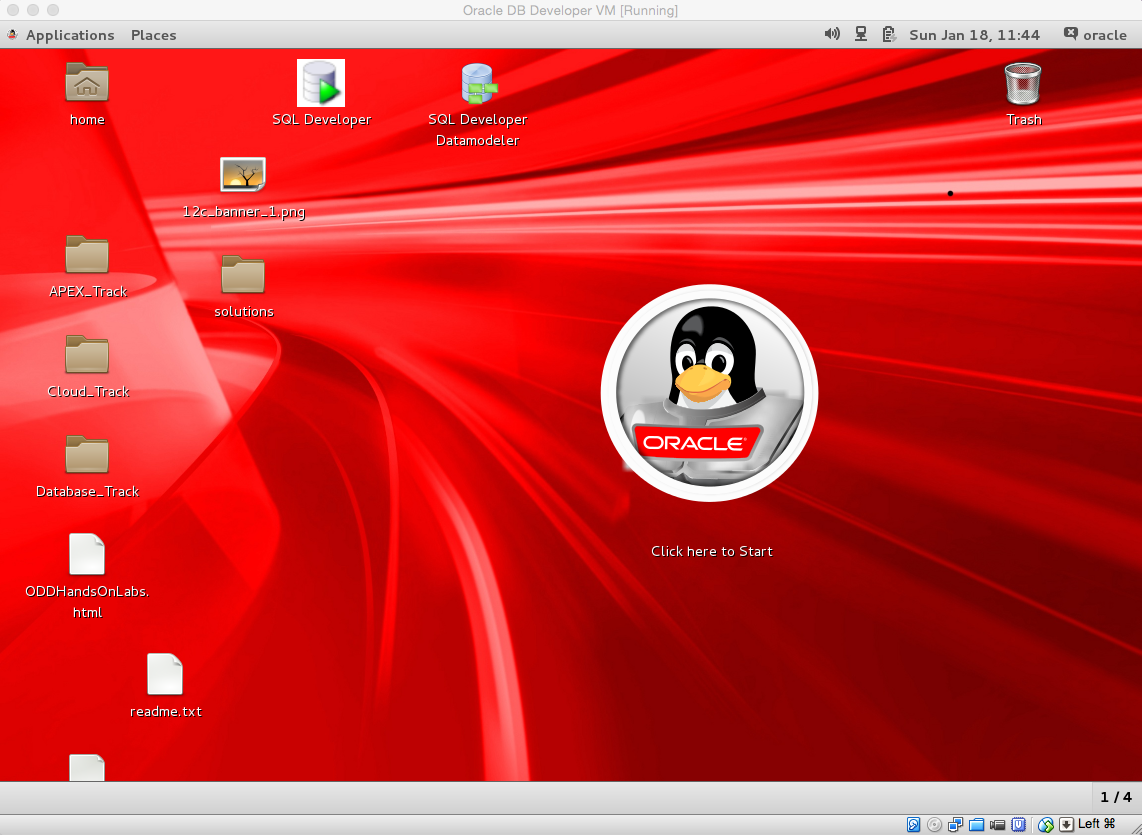Viewport: 1142px width, 835px height.
Task: Click the battery power indicator icon
Action: pyautogui.click(x=889, y=34)
